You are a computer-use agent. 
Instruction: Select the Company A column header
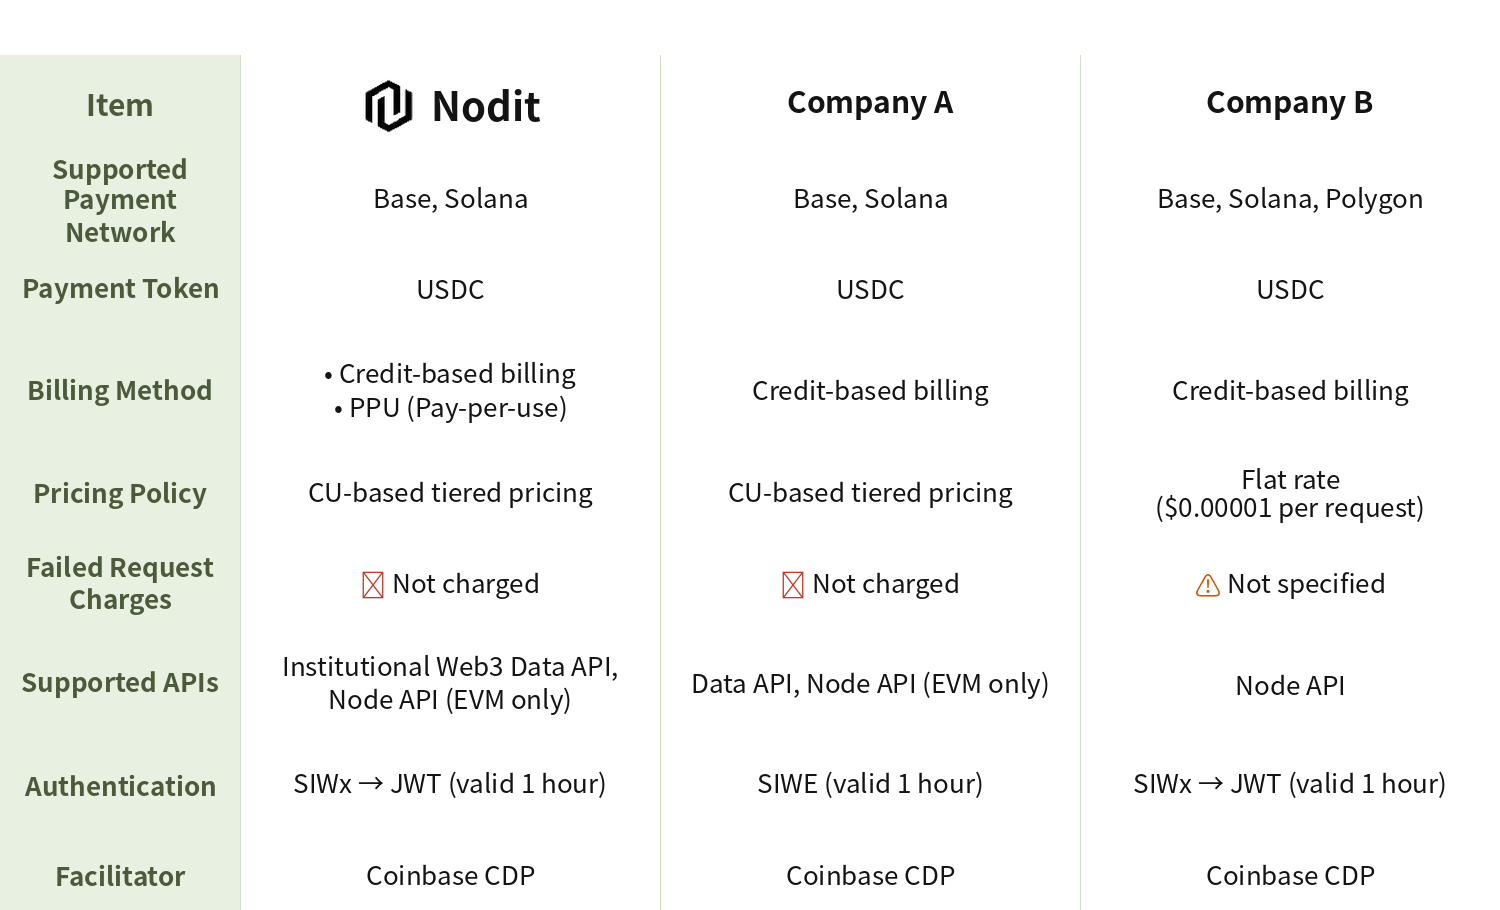pyautogui.click(x=870, y=103)
